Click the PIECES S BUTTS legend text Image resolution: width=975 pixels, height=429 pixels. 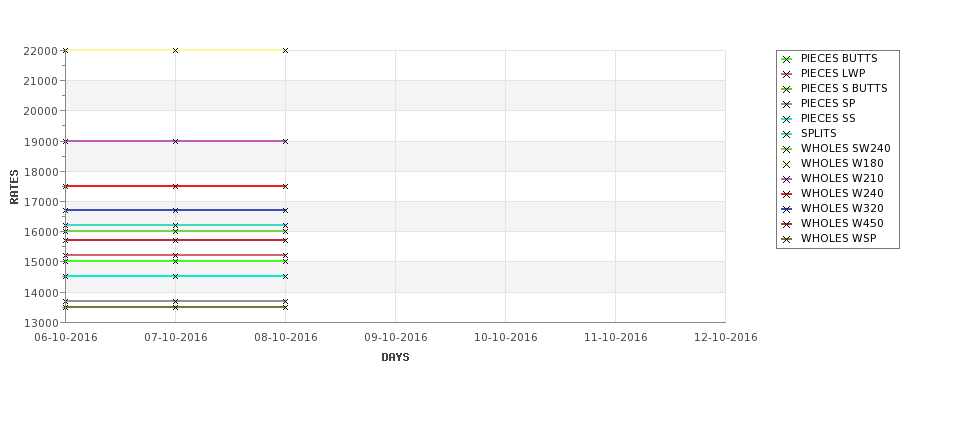coord(844,89)
